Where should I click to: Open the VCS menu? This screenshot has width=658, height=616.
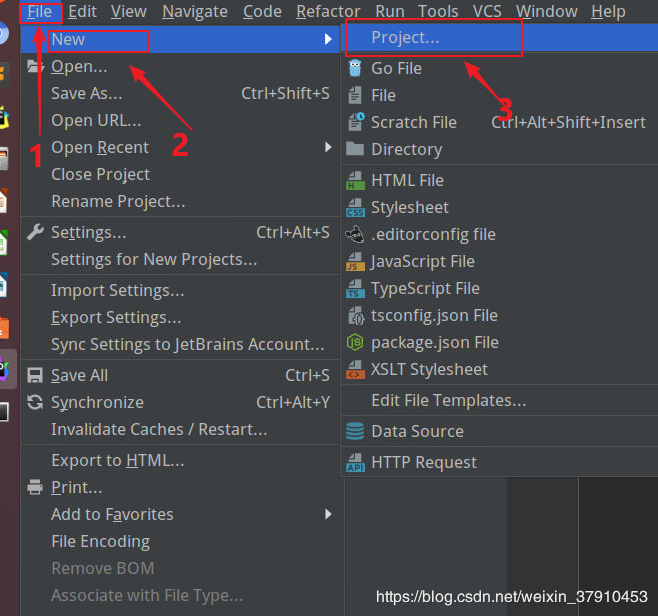click(x=487, y=12)
